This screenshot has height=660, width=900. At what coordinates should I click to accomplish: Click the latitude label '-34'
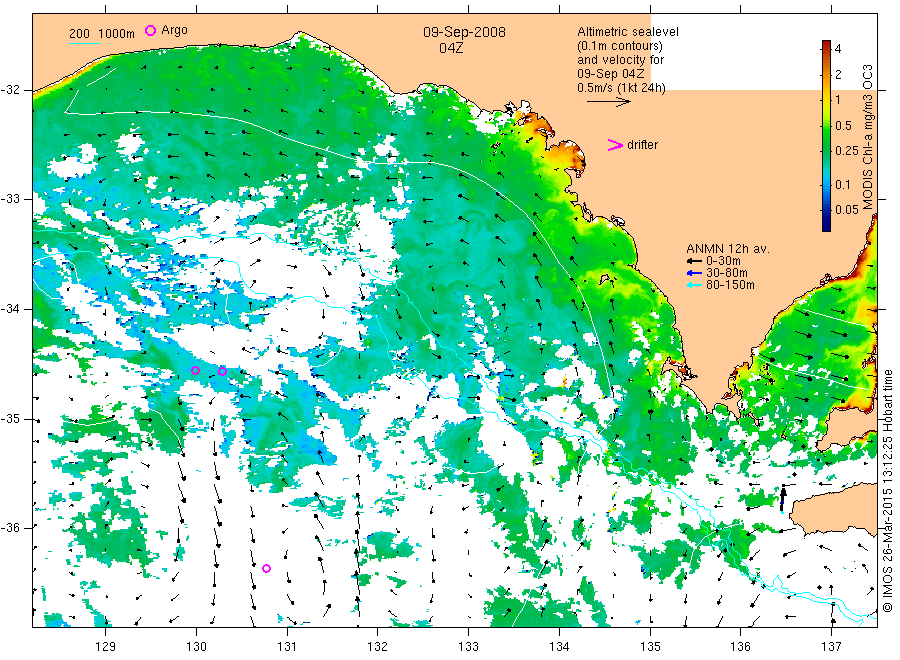pos(10,309)
